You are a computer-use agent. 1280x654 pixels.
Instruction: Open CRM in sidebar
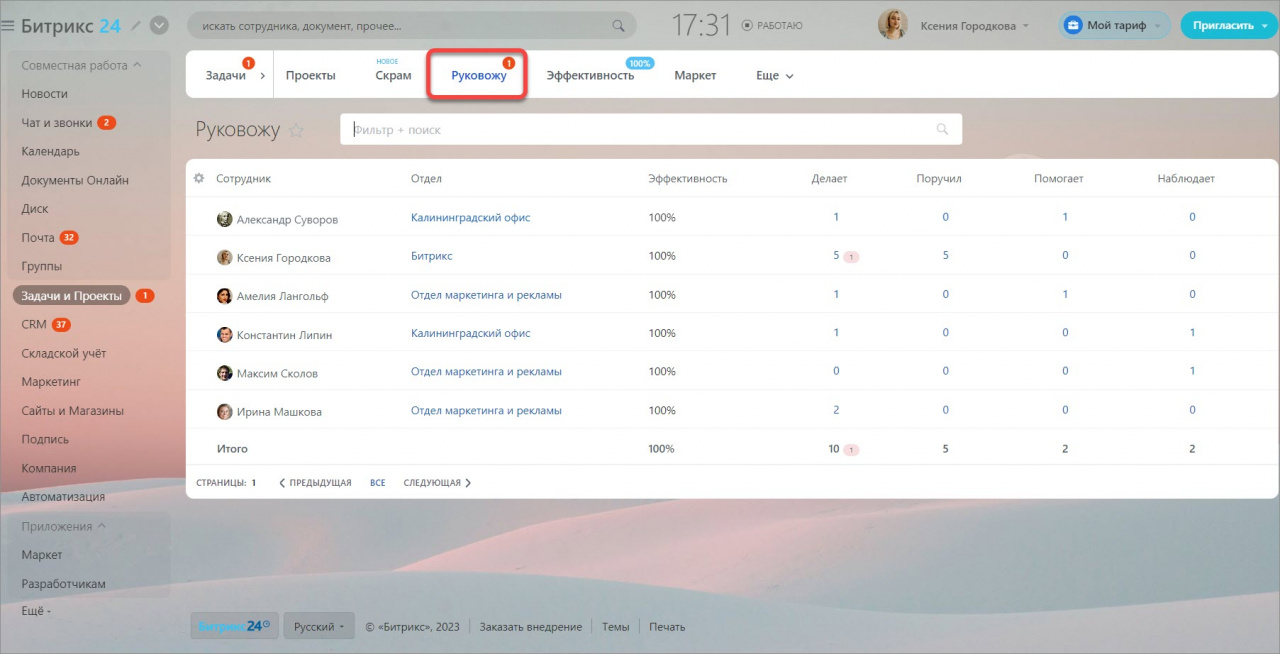(34, 324)
